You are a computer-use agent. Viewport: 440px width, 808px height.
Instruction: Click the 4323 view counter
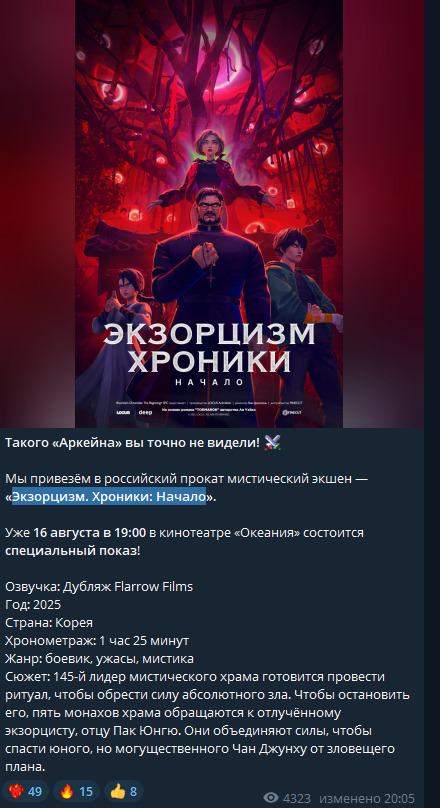coord(297,798)
